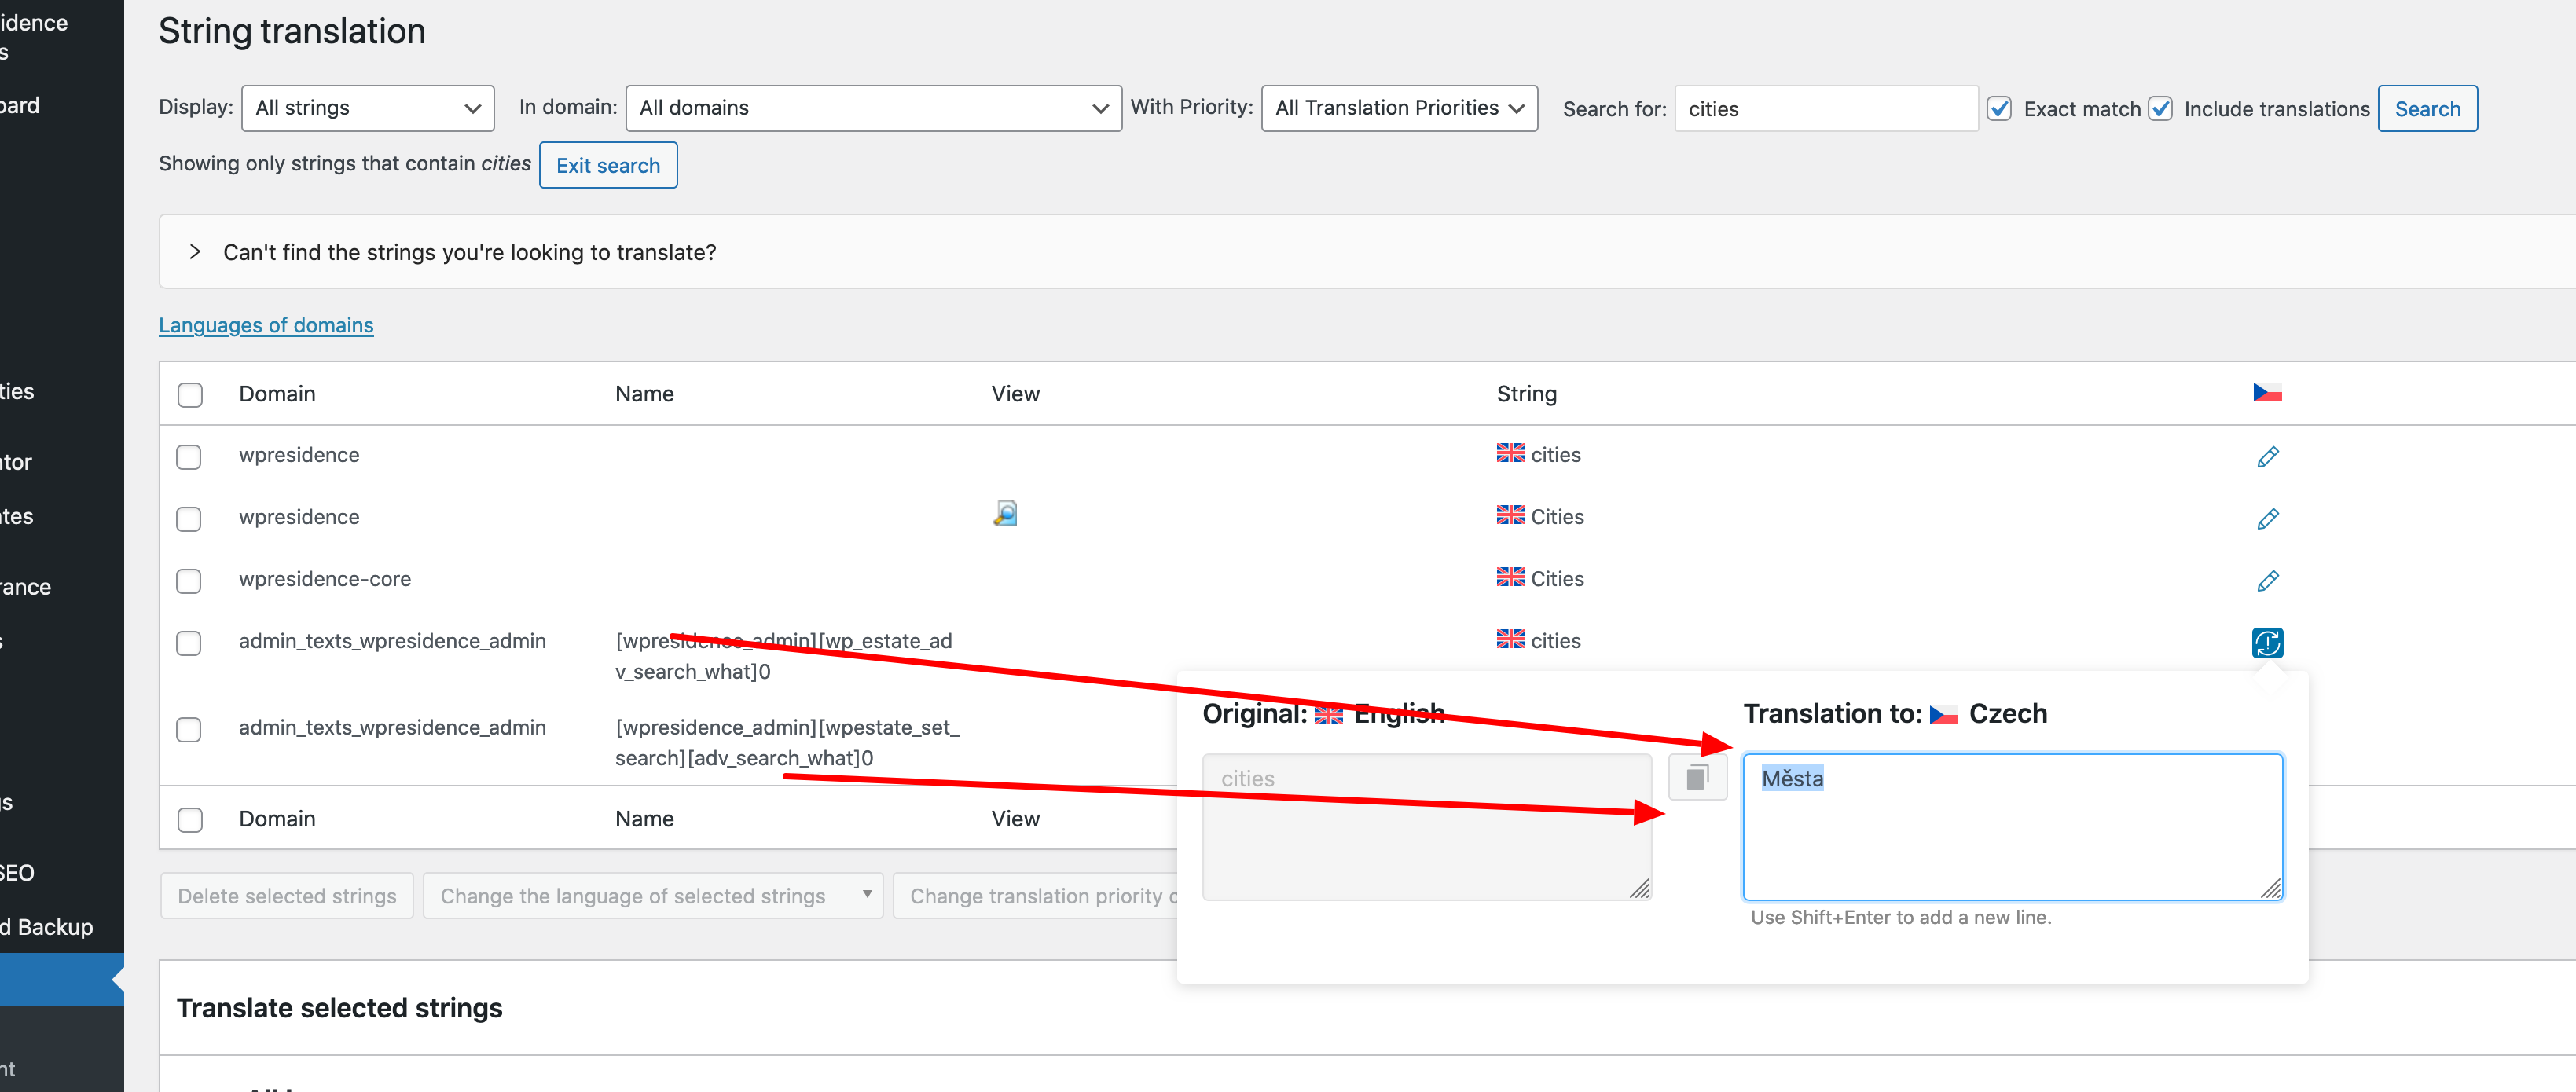Click pencil icon for first 'cities' string
The image size is (2576, 1092).
point(2267,456)
